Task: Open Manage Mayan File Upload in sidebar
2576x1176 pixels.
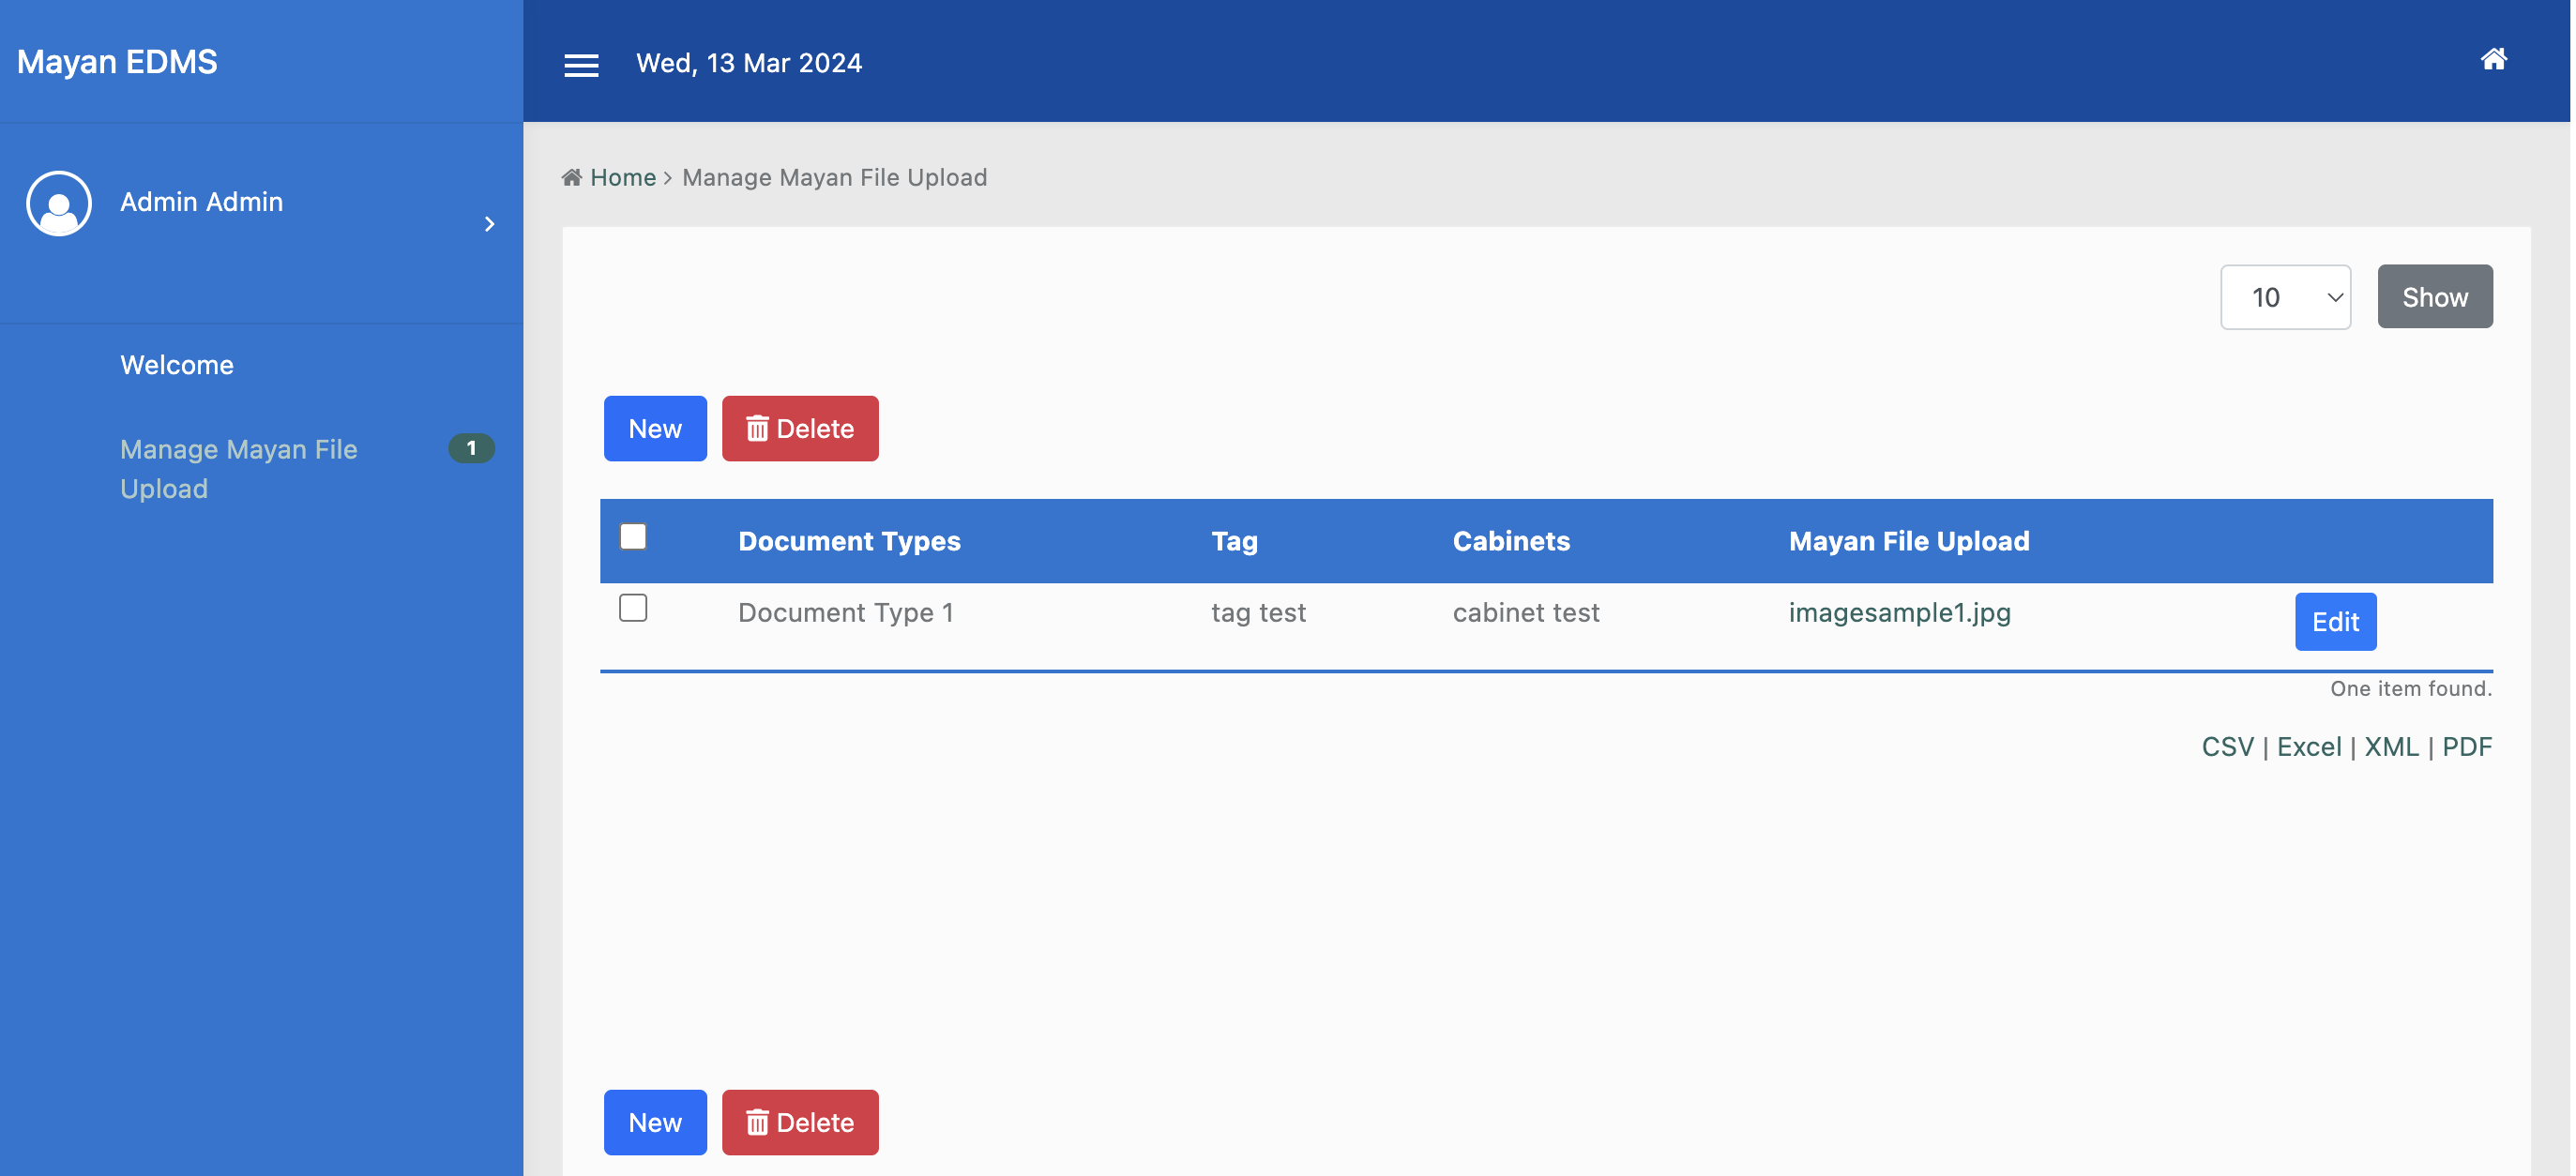Action: 239,468
